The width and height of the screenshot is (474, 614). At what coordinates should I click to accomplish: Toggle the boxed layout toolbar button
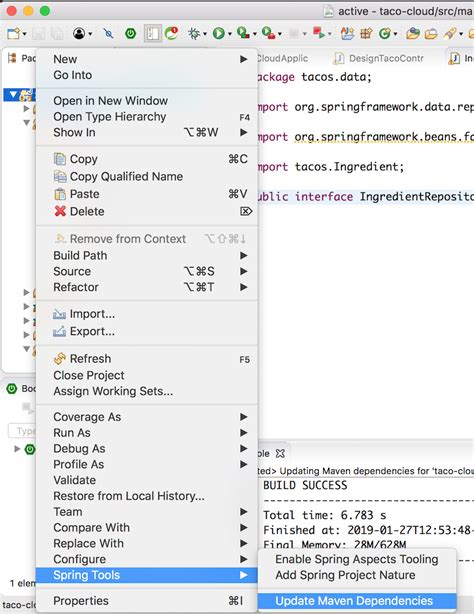[152, 33]
